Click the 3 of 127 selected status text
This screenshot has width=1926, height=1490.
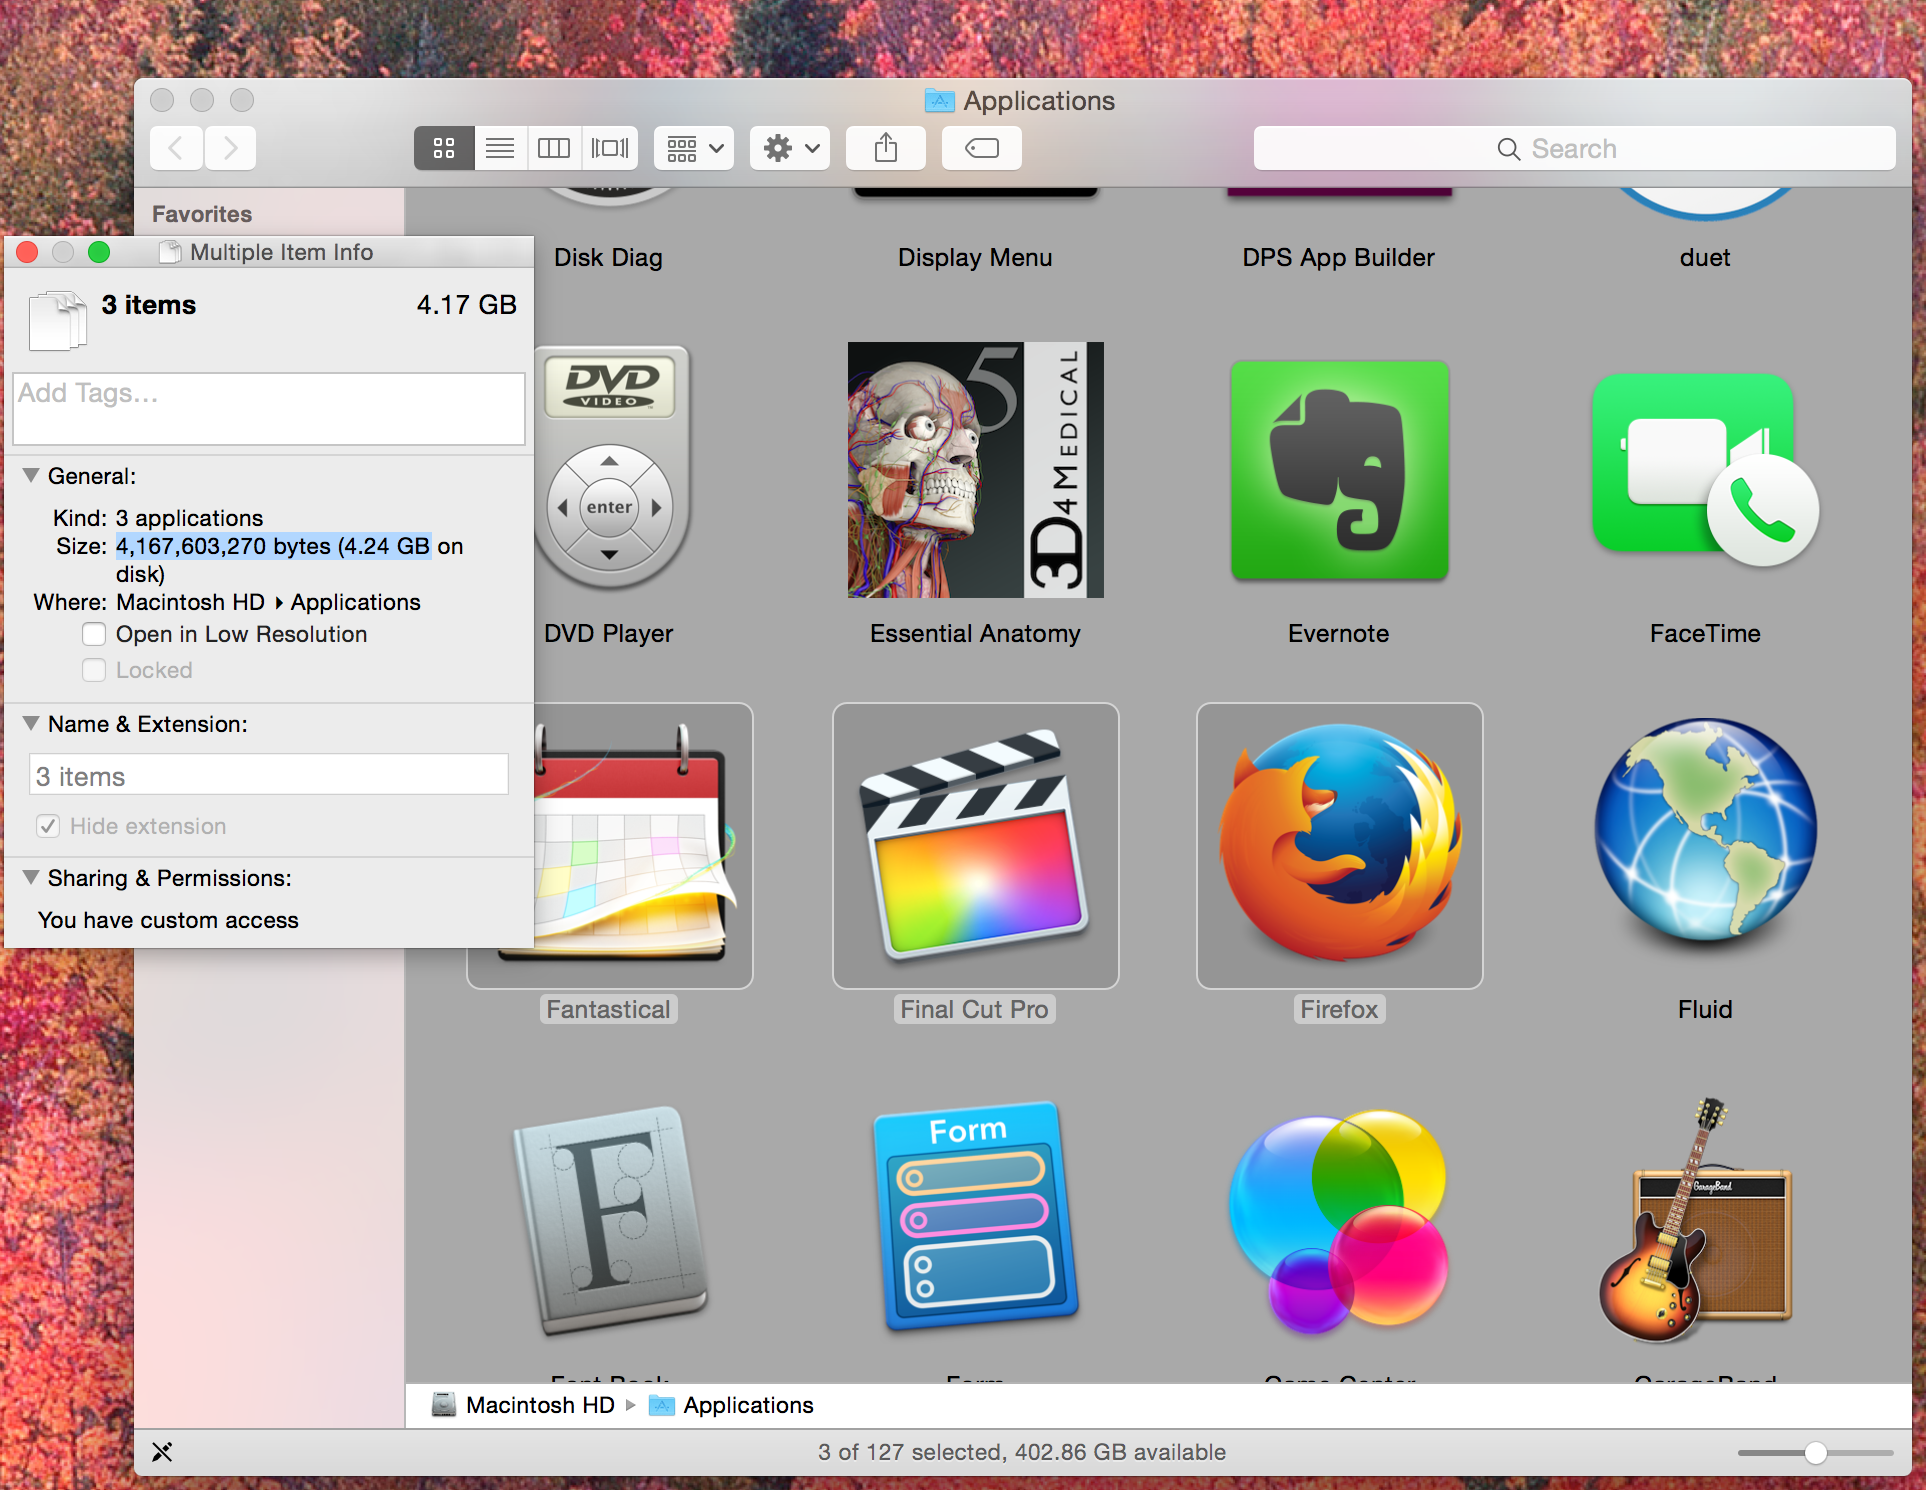click(x=1022, y=1452)
